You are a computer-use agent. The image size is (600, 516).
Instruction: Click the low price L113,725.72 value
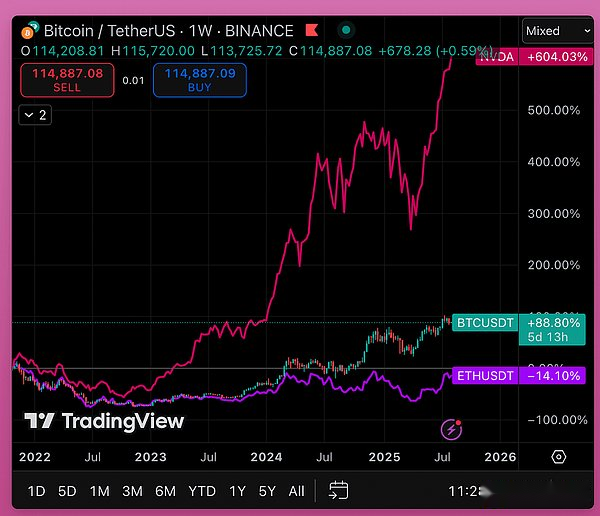click(241, 51)
